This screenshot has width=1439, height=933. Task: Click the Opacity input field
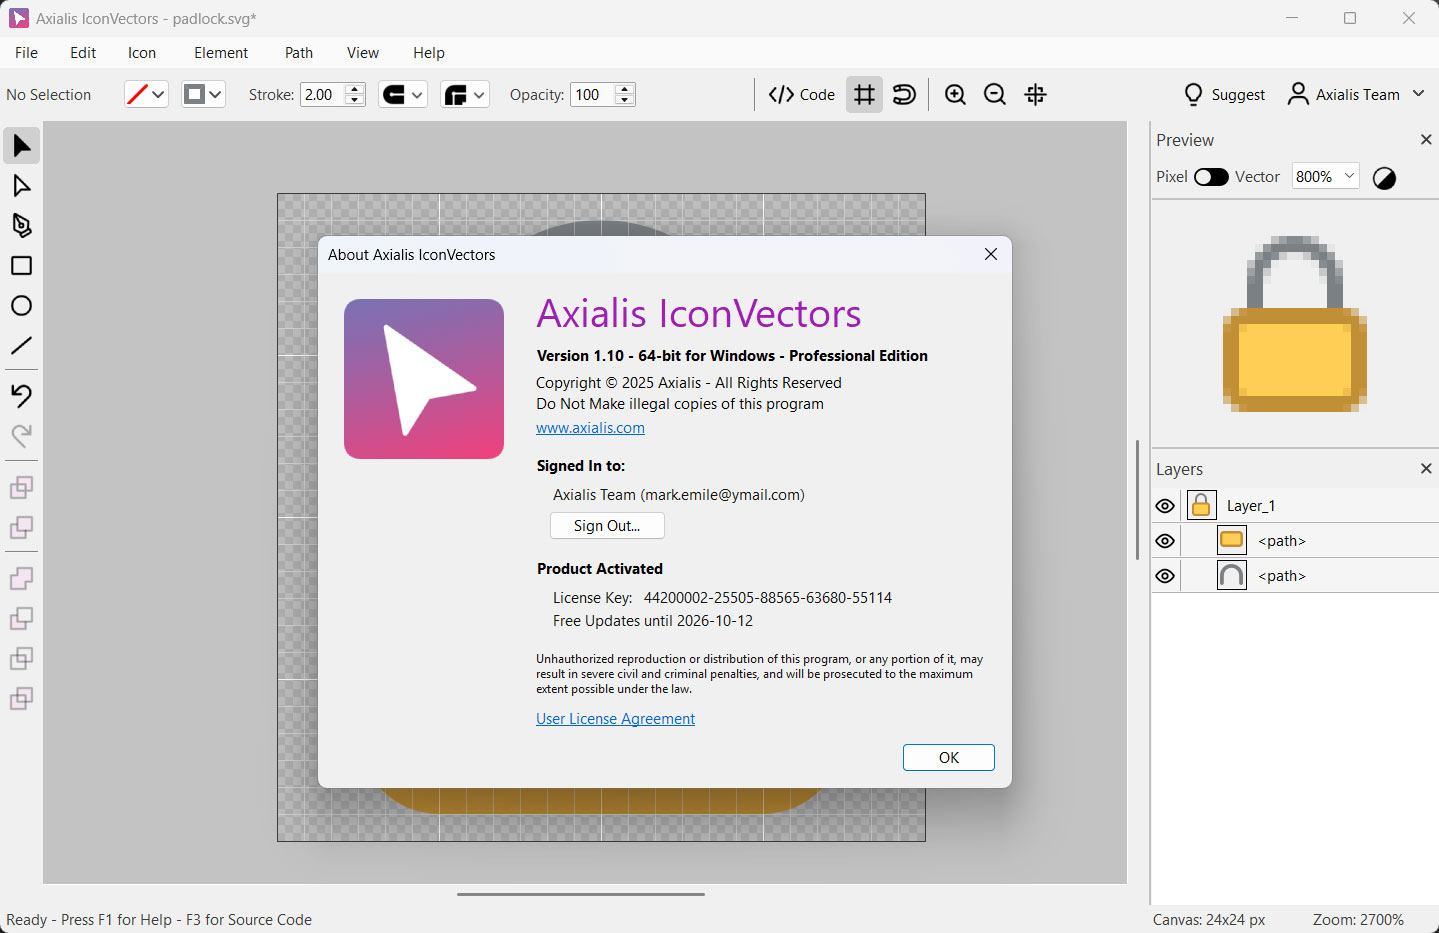[x=592, y=95]
